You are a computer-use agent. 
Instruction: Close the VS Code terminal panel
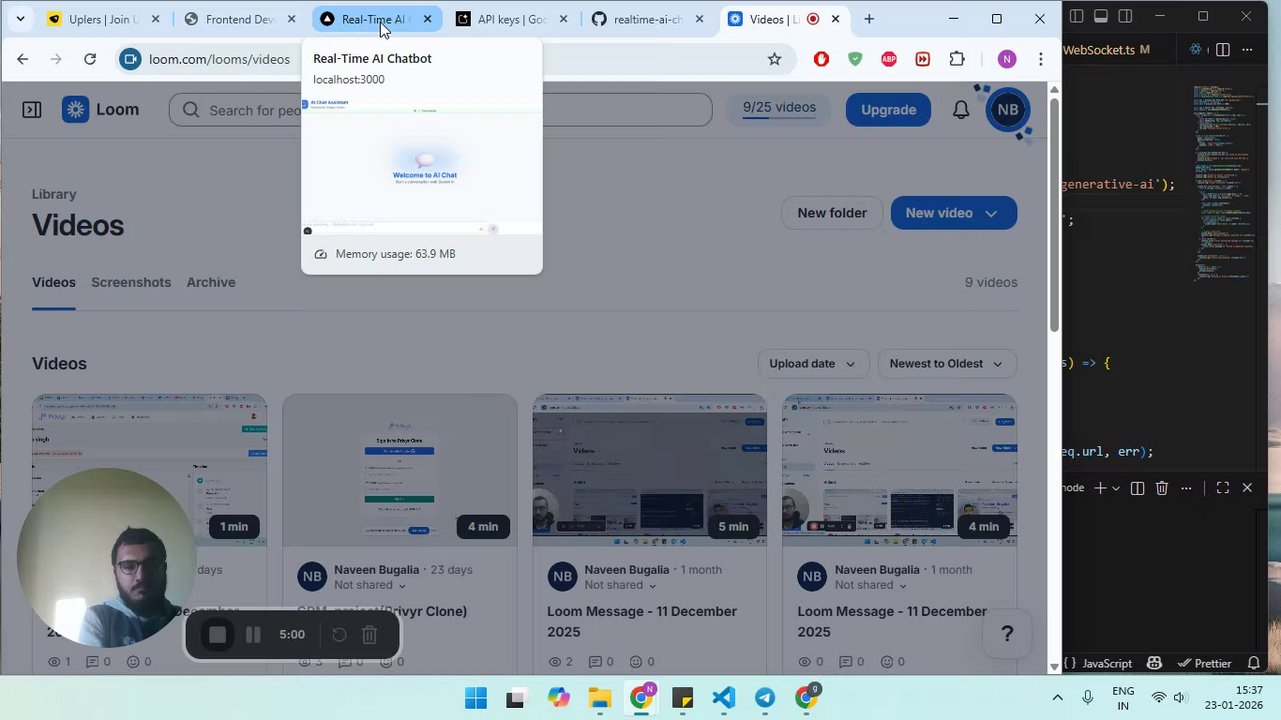pos(1247,488)
